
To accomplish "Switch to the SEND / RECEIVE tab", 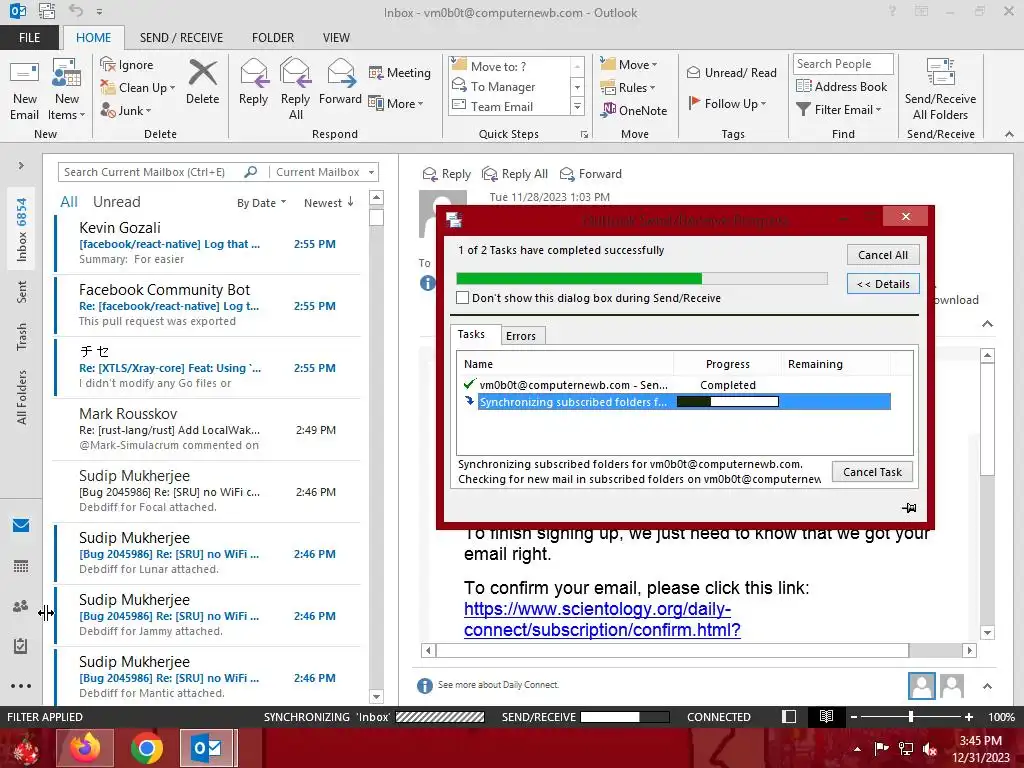I will (x=181, y=37).
